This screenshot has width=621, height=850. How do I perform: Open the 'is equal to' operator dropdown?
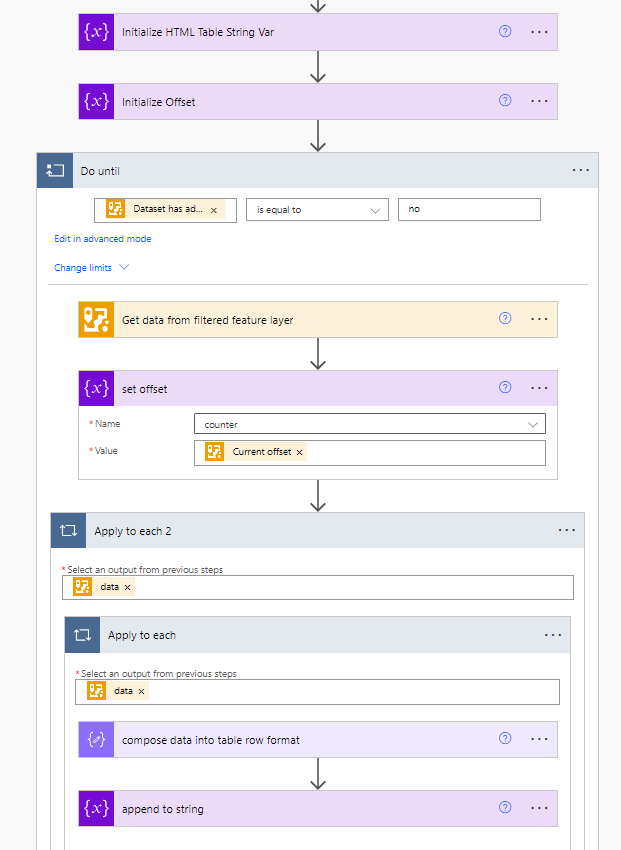[x=317, y=210]
